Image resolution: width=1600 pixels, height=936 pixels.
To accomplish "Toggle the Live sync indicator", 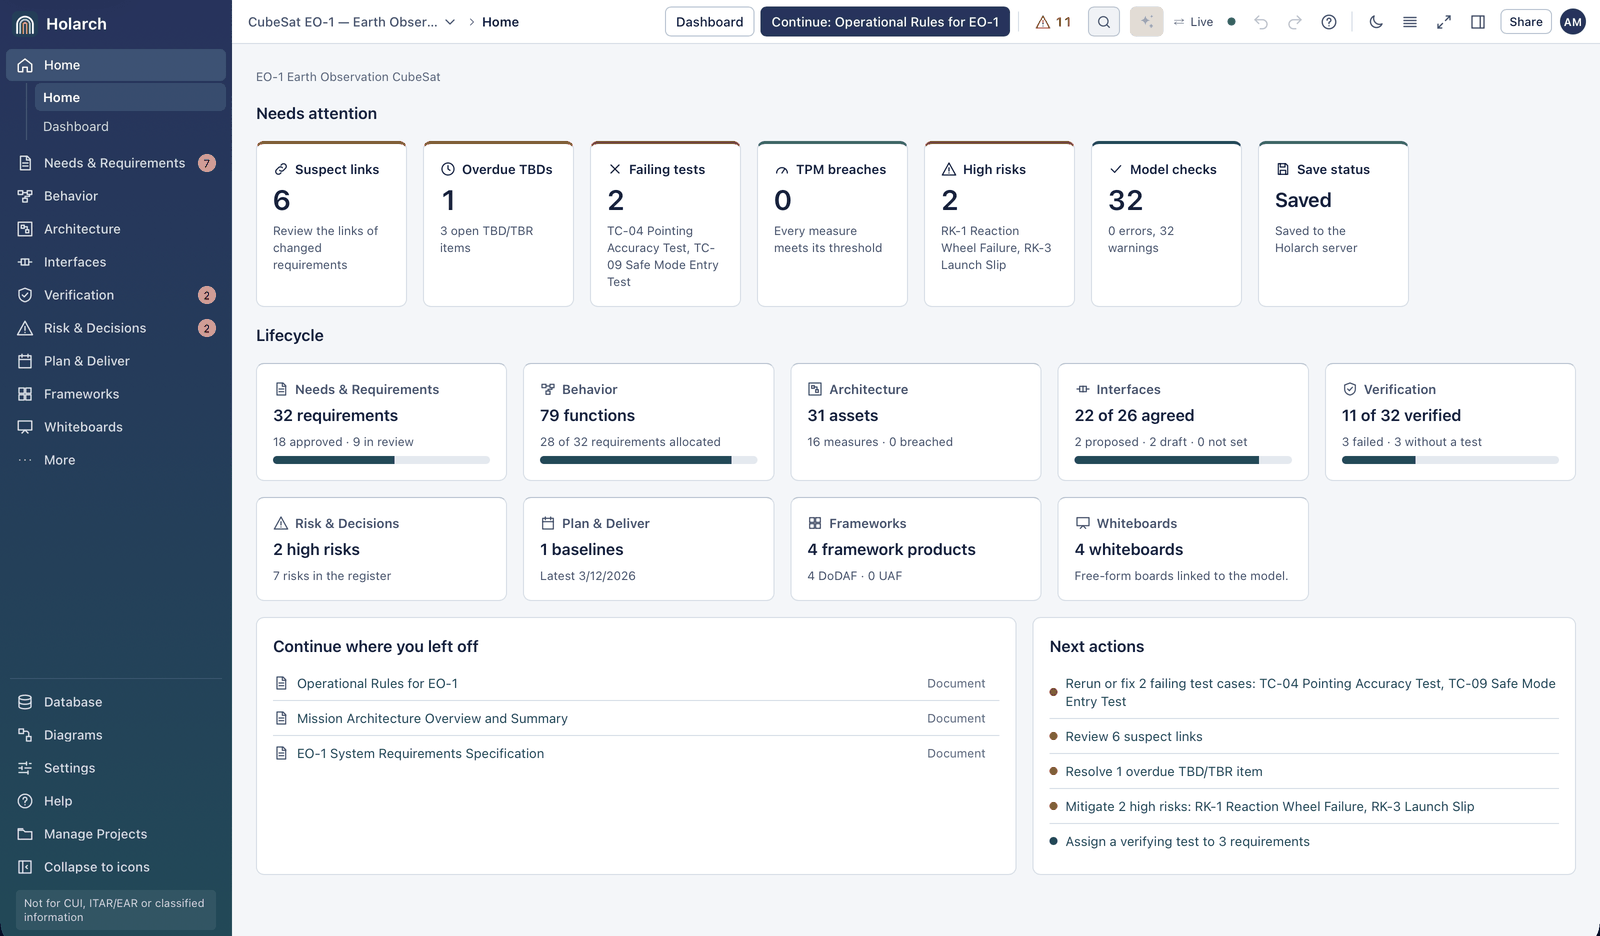I will tap(1204, 22).
